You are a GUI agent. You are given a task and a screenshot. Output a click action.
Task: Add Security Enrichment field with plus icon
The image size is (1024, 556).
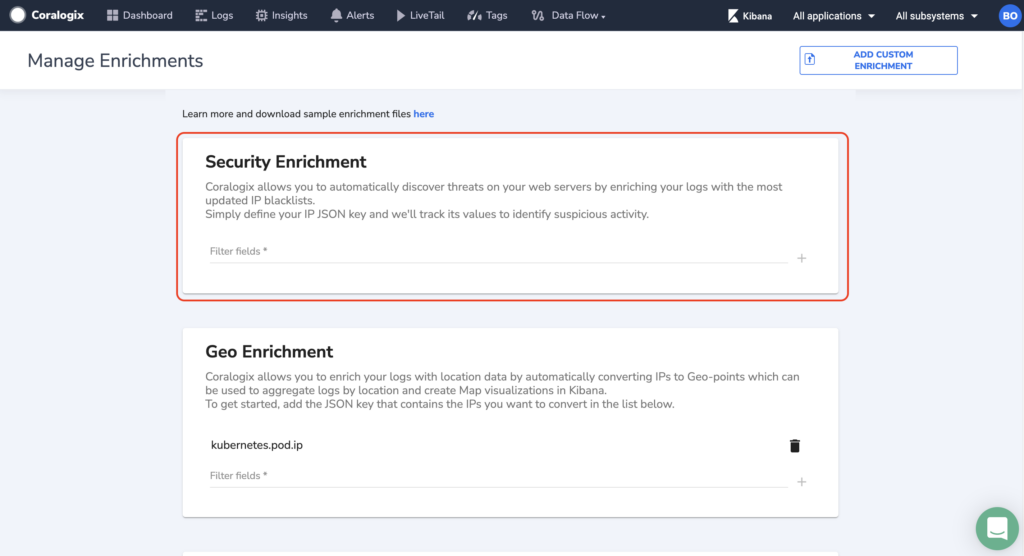tap(801, 258)
